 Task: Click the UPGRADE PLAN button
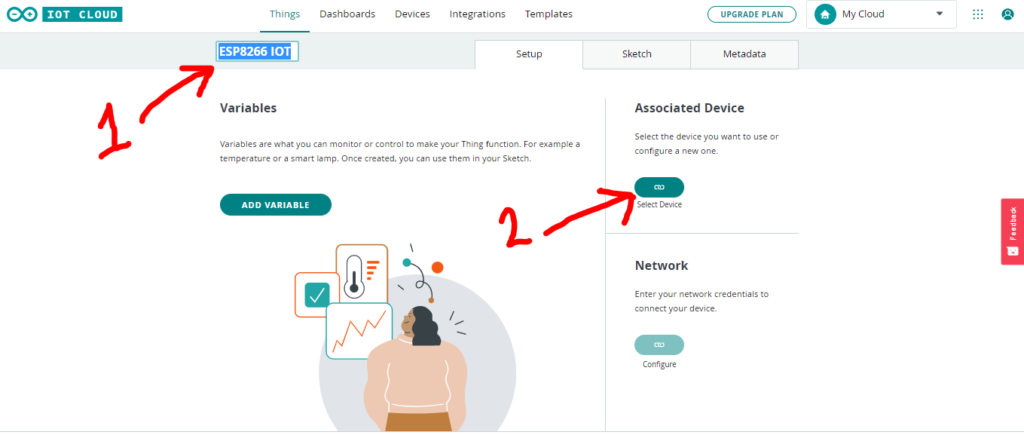point(752,14)
